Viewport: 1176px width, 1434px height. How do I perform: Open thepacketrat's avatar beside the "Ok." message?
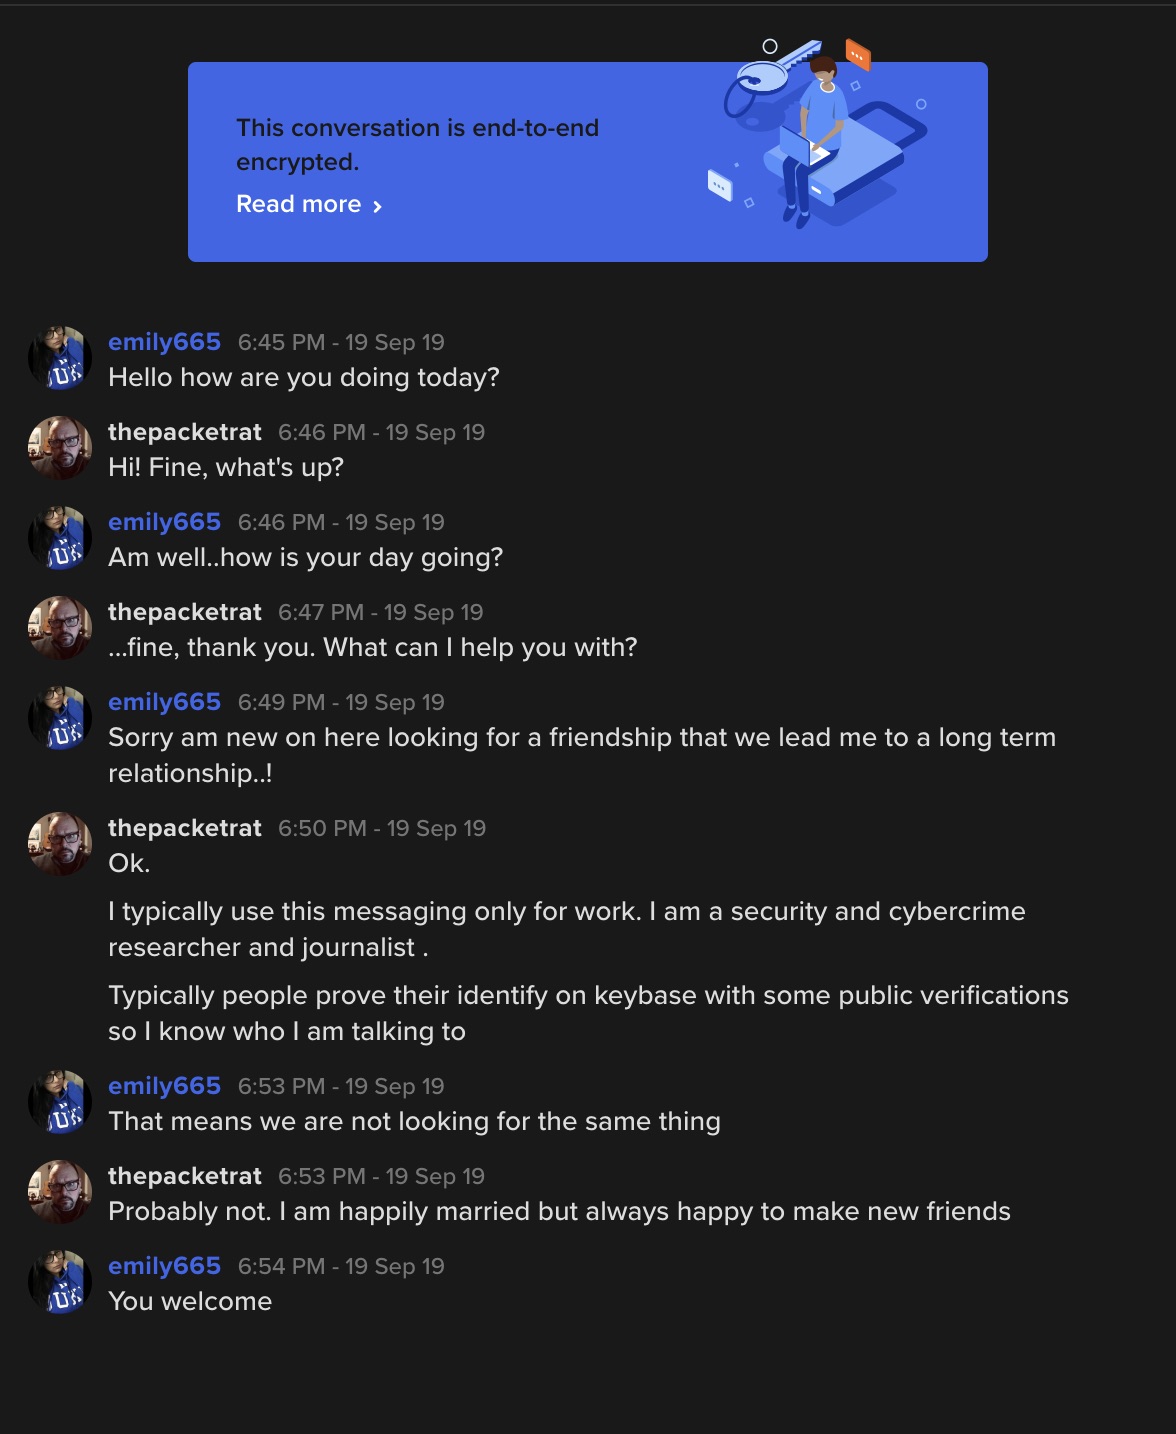pyautogui.click(x=60, y=844)
